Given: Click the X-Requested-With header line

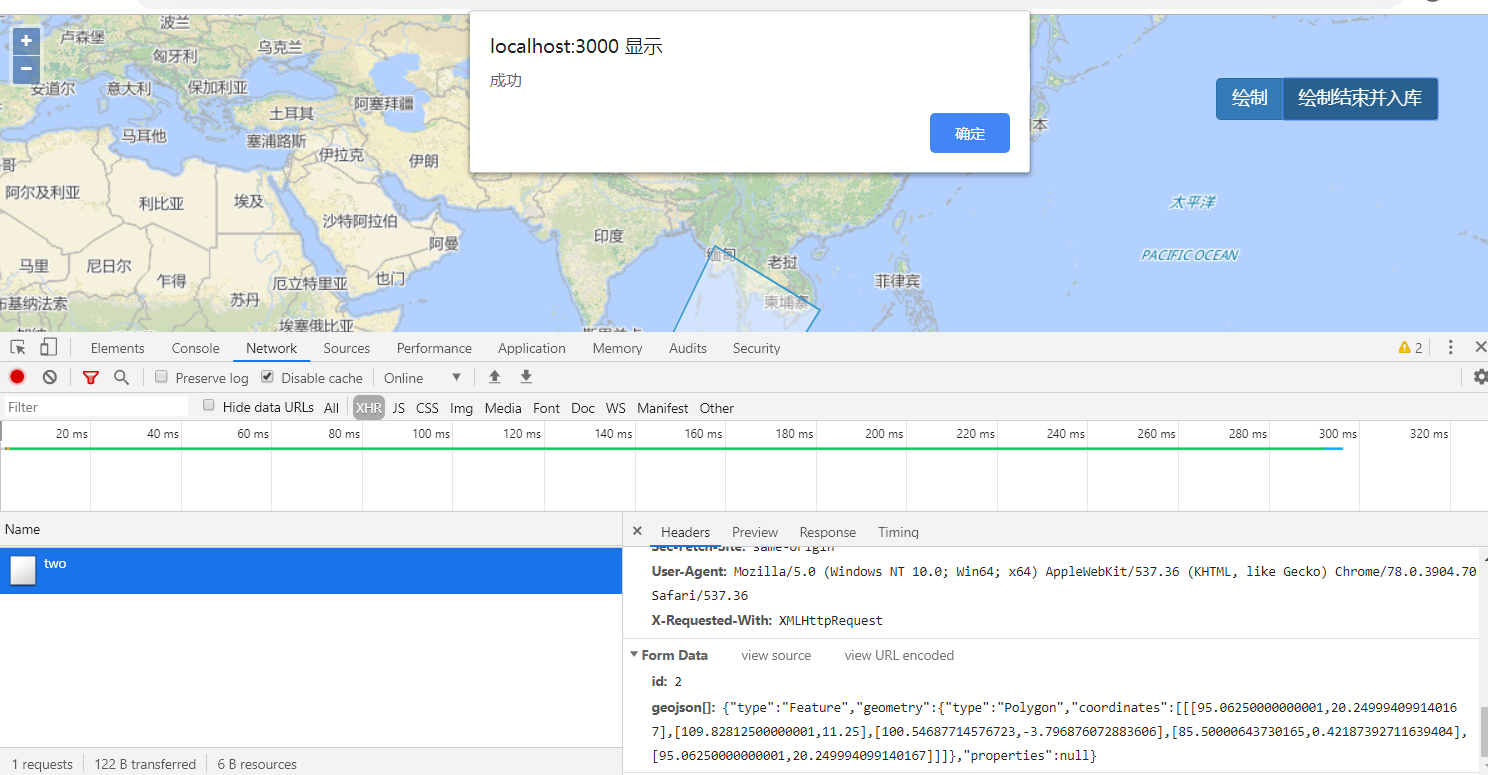Looking at the screenshot, I should pyautogui.click(x=767, y=620).
